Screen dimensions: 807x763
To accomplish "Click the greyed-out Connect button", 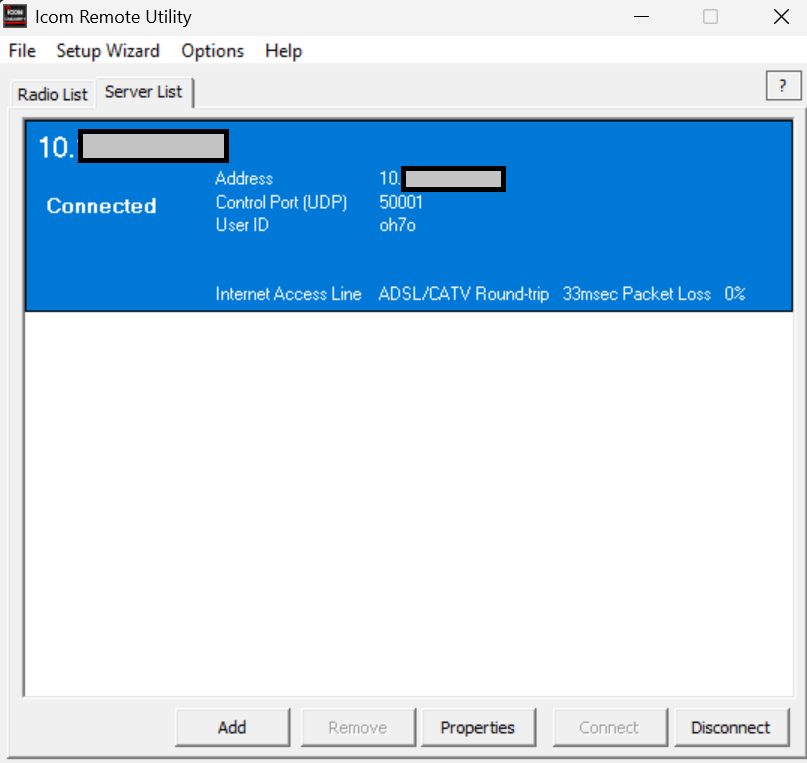I will point(609,728).
